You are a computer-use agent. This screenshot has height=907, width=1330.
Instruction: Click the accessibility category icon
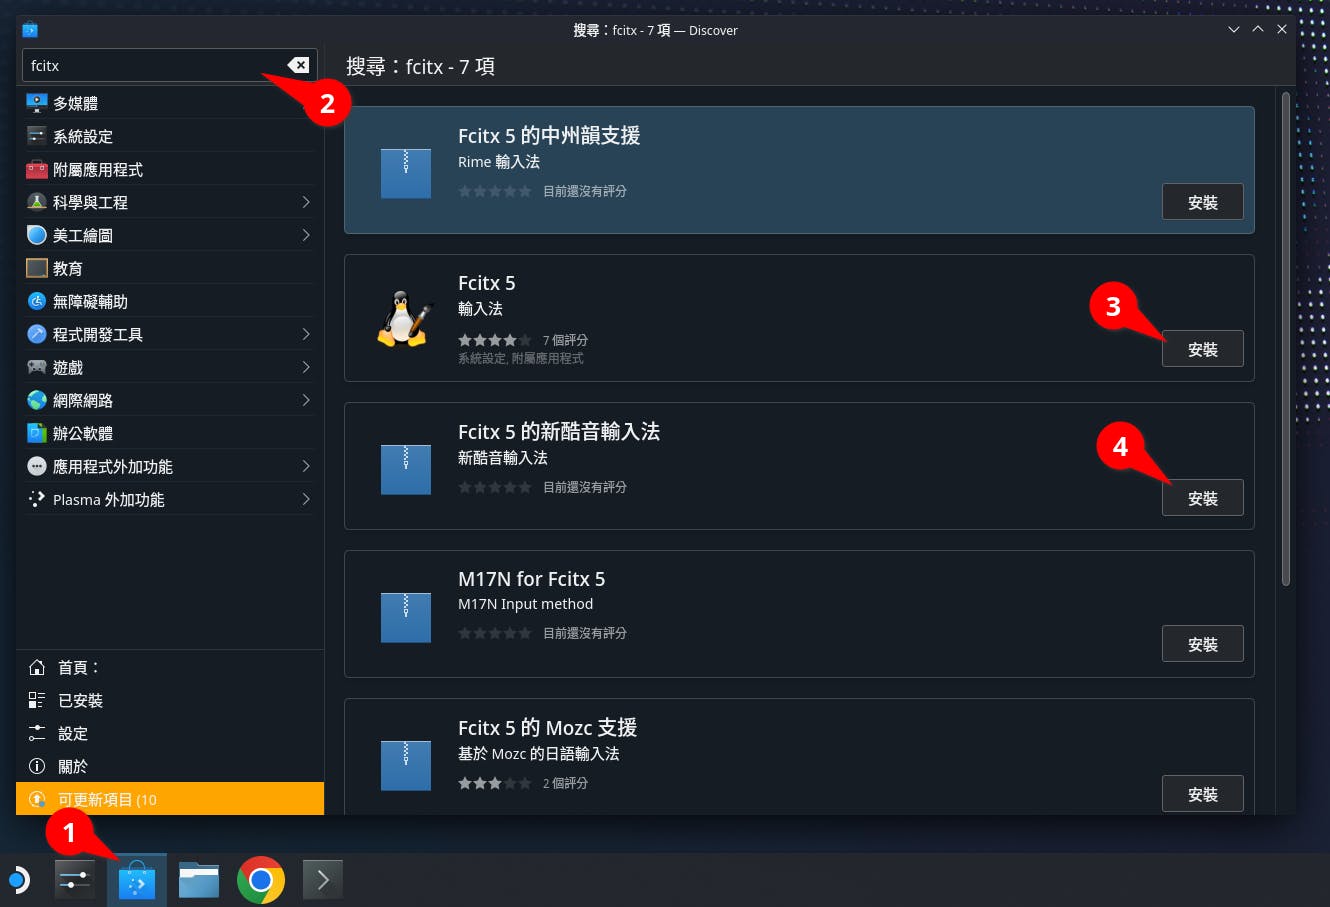[x=37, y=301]
